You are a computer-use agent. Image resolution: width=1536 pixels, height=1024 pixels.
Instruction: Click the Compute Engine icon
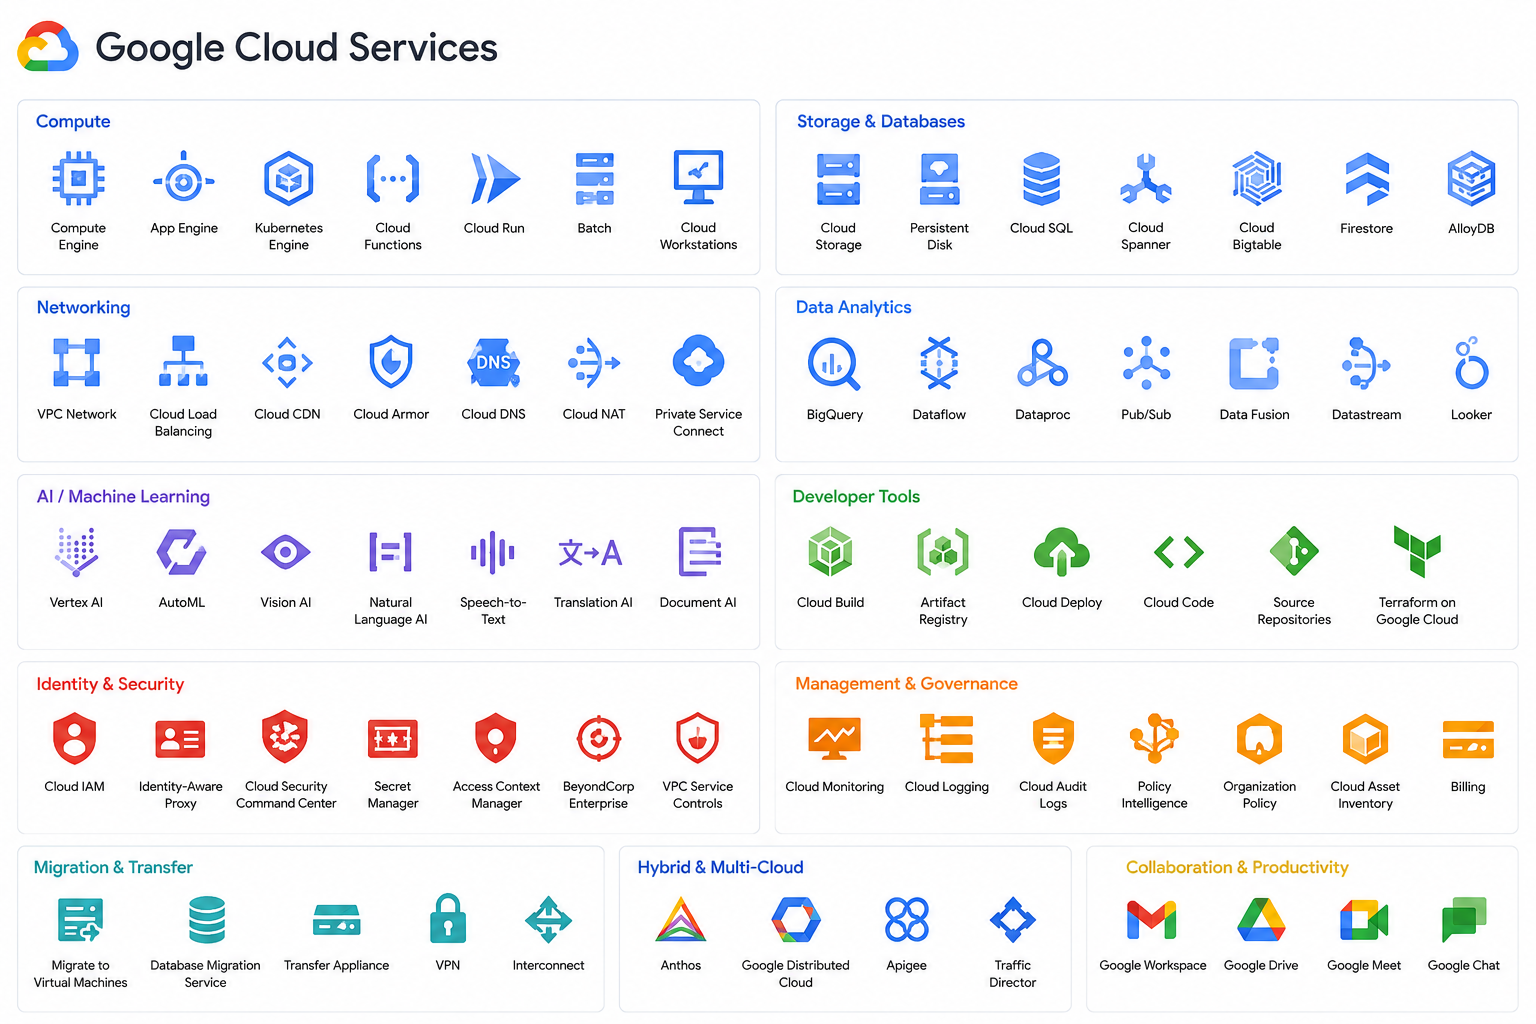click(78, 179)
